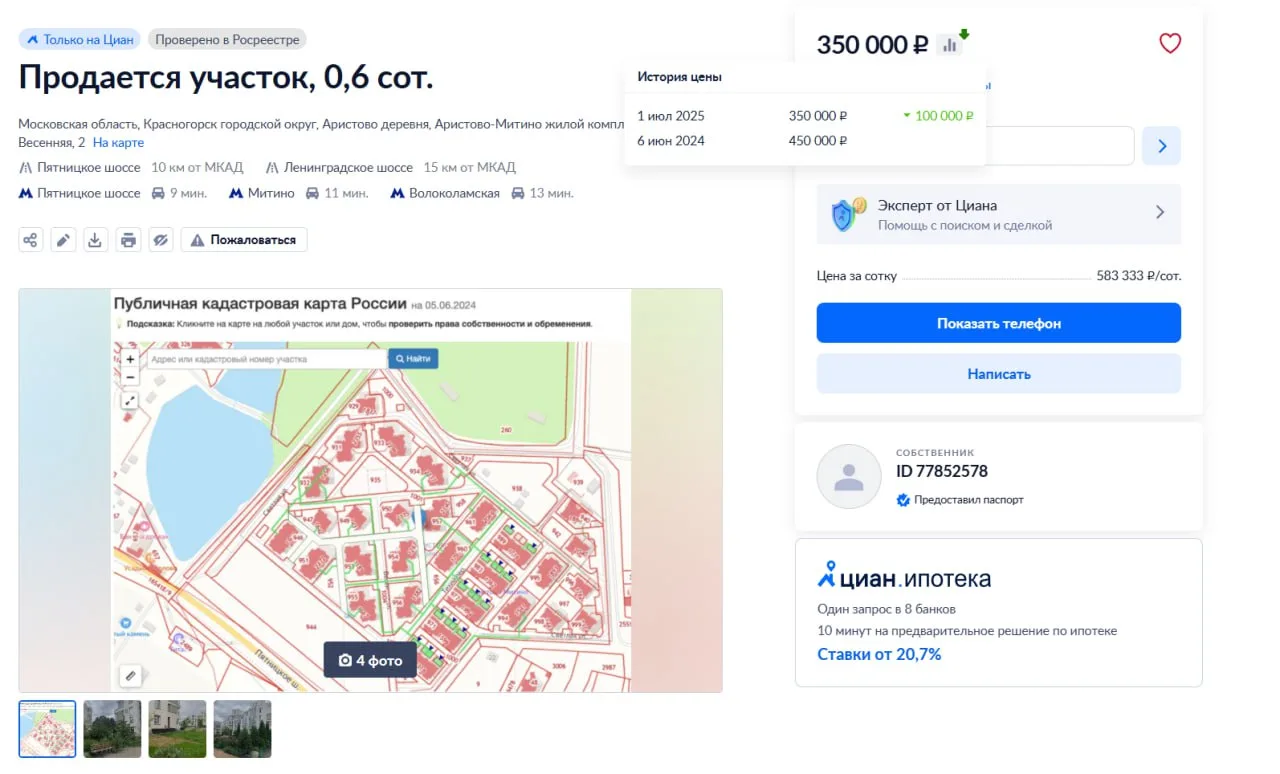Click the 'Написать' button

point(998,374)
